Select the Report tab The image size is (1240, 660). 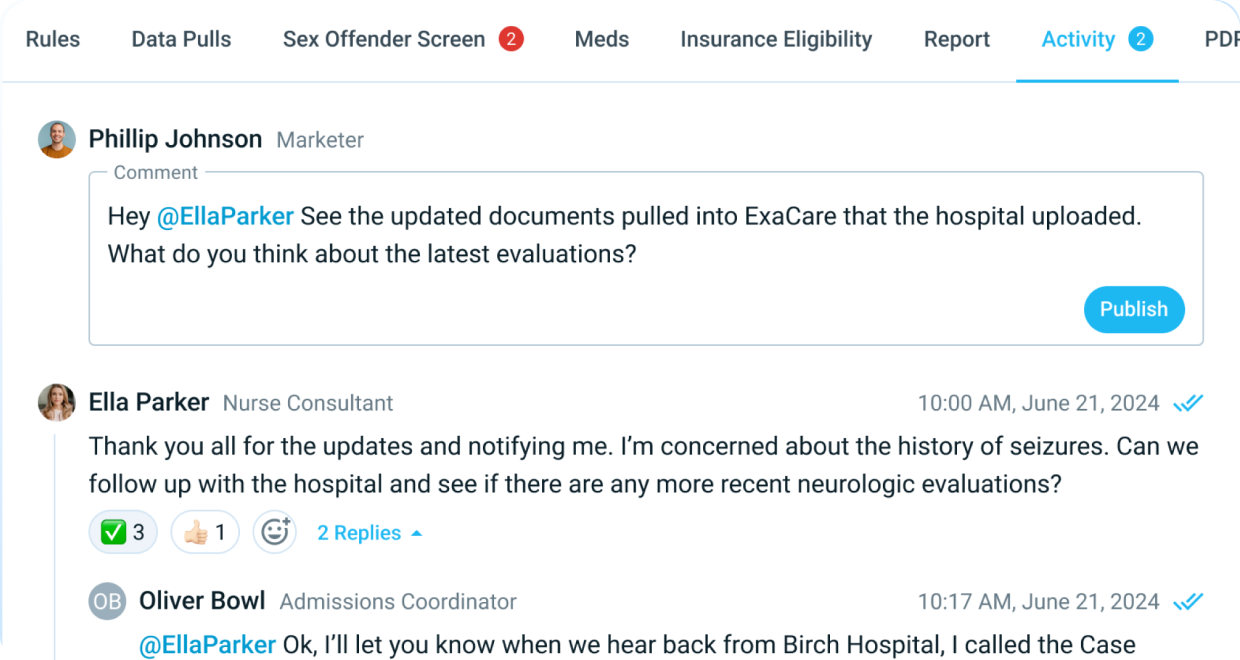tap(957, 40)
